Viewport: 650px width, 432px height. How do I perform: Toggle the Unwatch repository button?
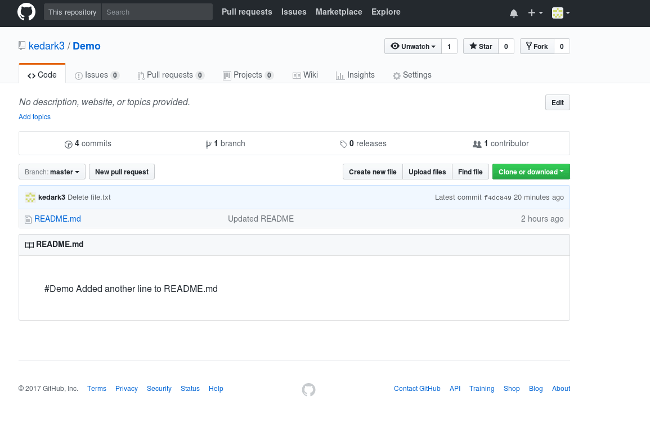(x=412, y=46)
